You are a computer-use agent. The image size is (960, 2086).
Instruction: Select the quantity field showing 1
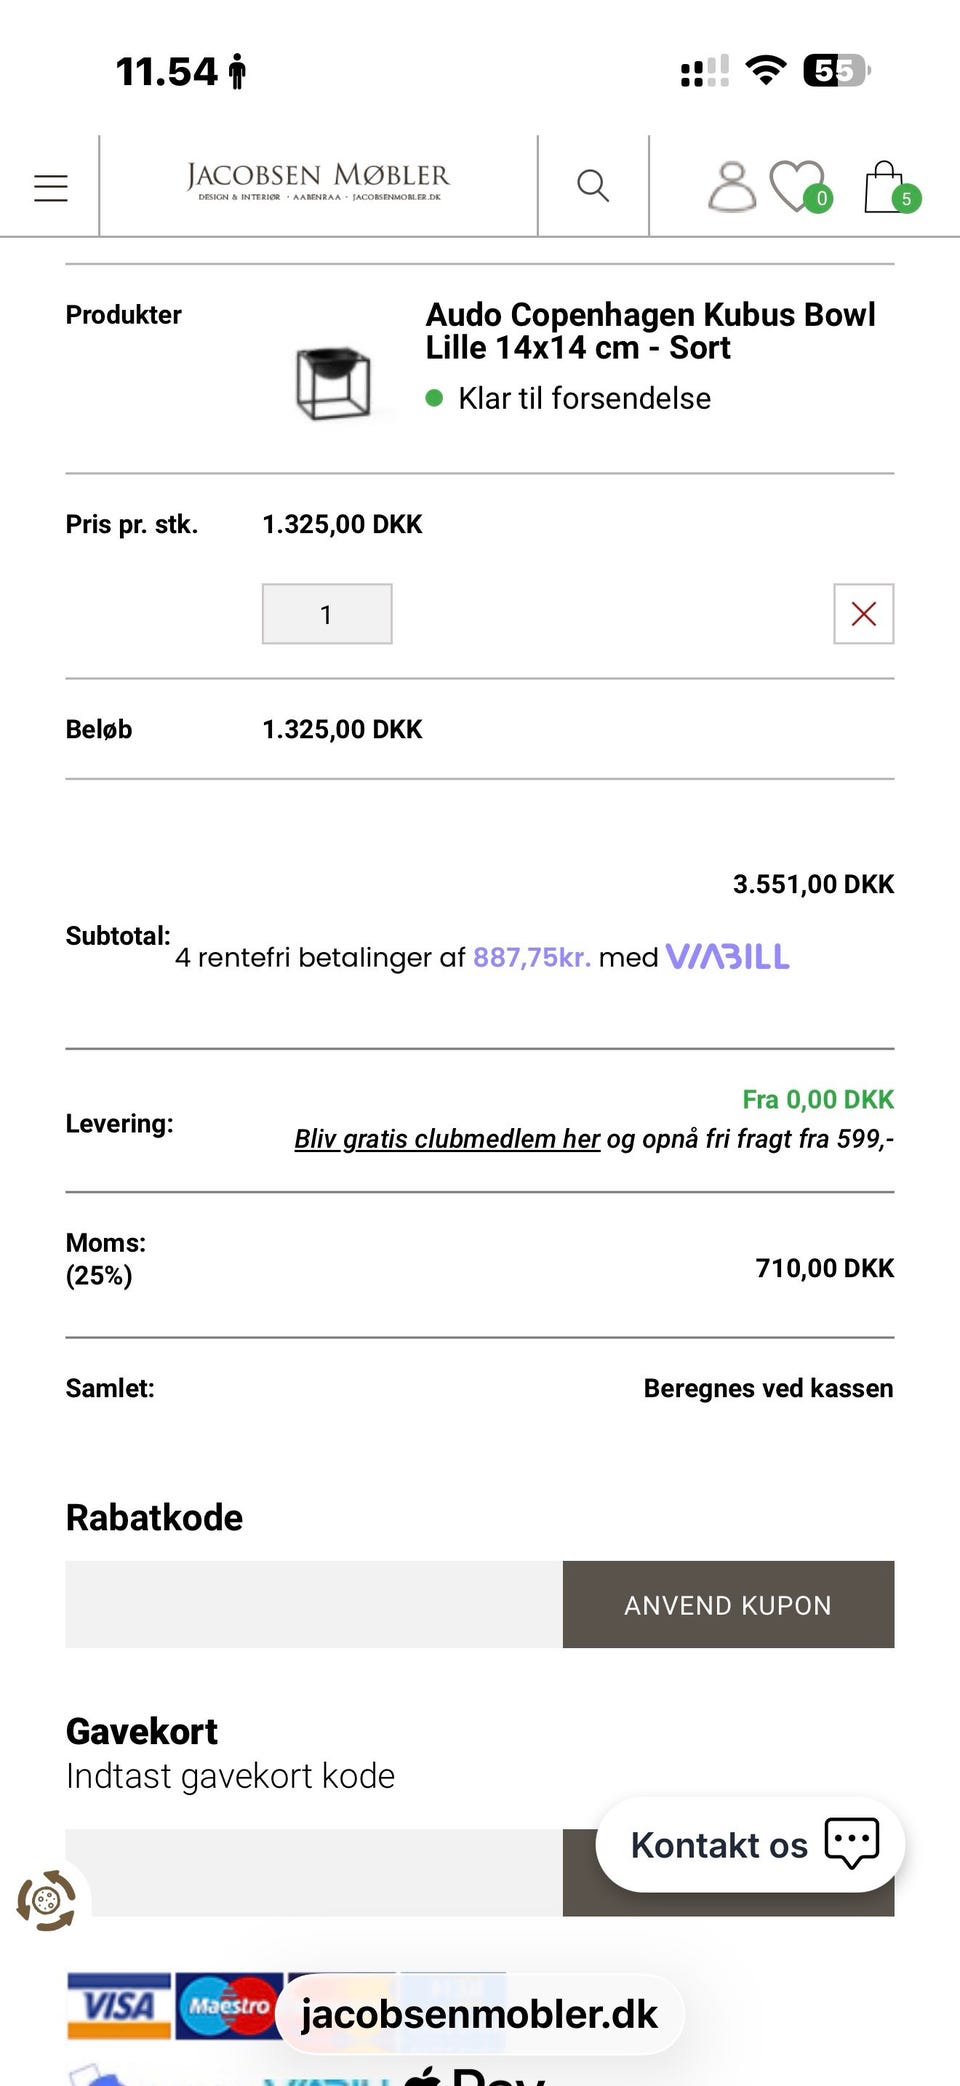point(327,614)
